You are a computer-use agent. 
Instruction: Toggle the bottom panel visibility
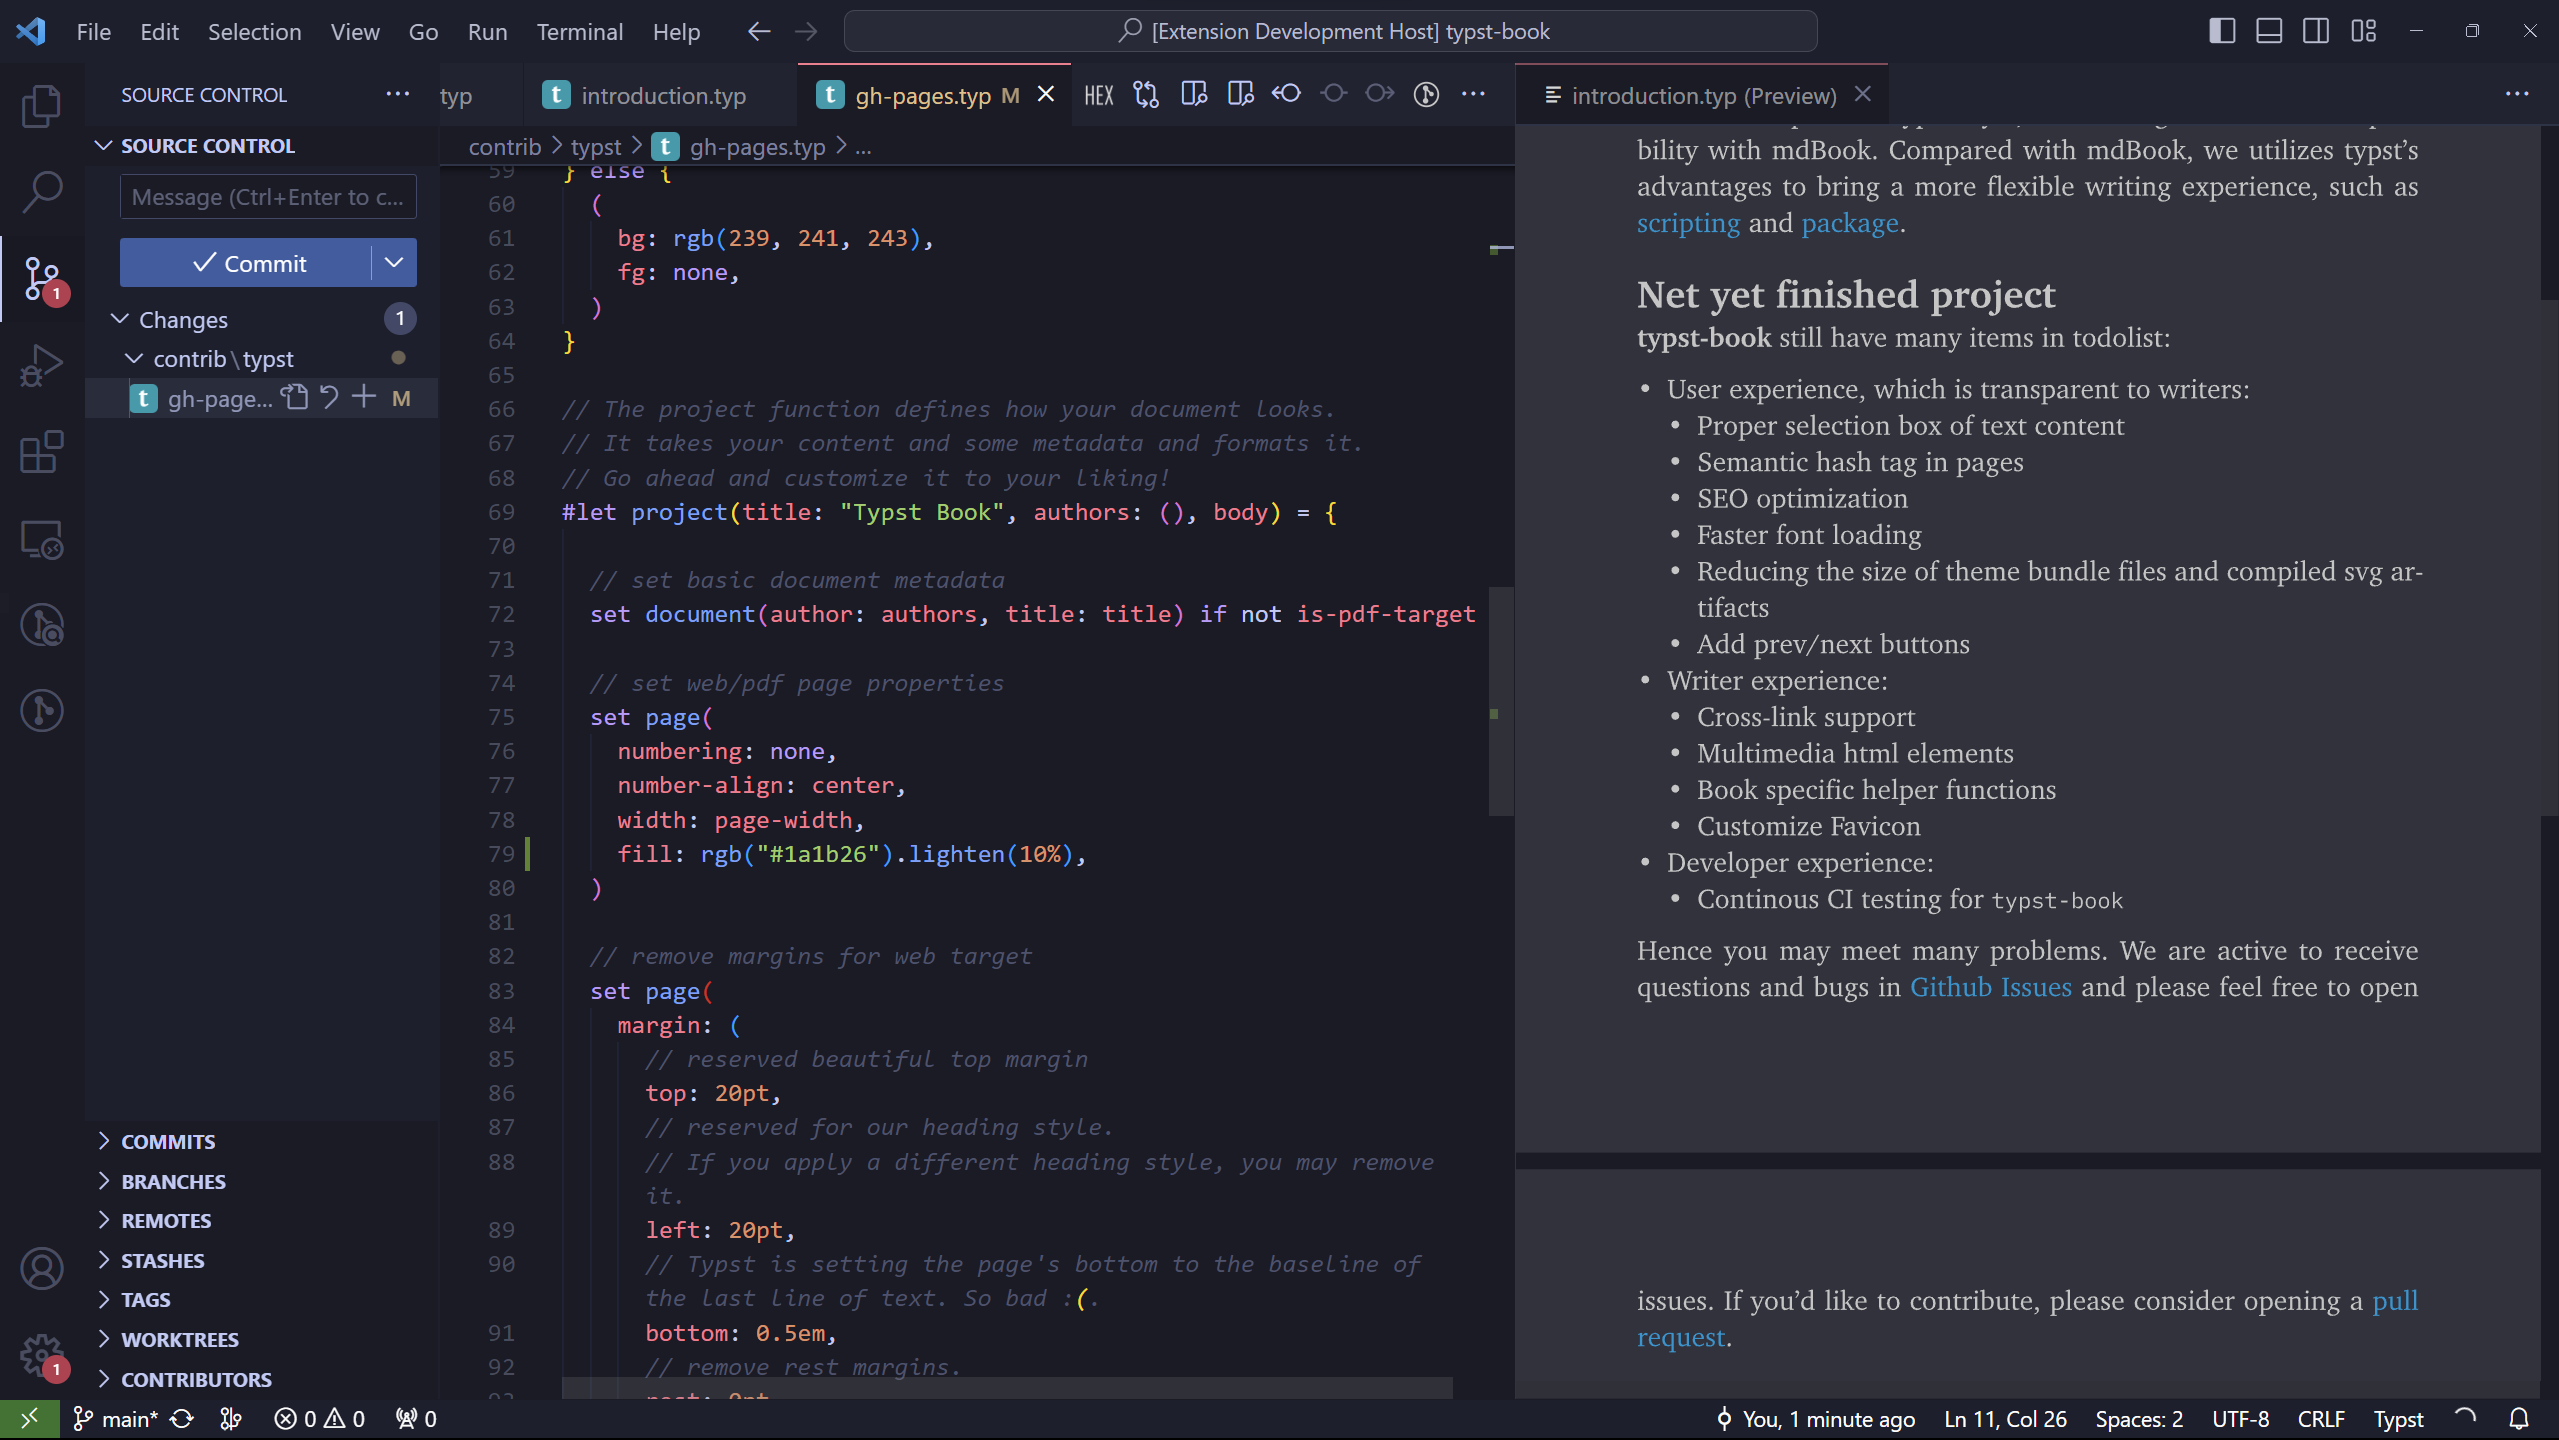2268,31
